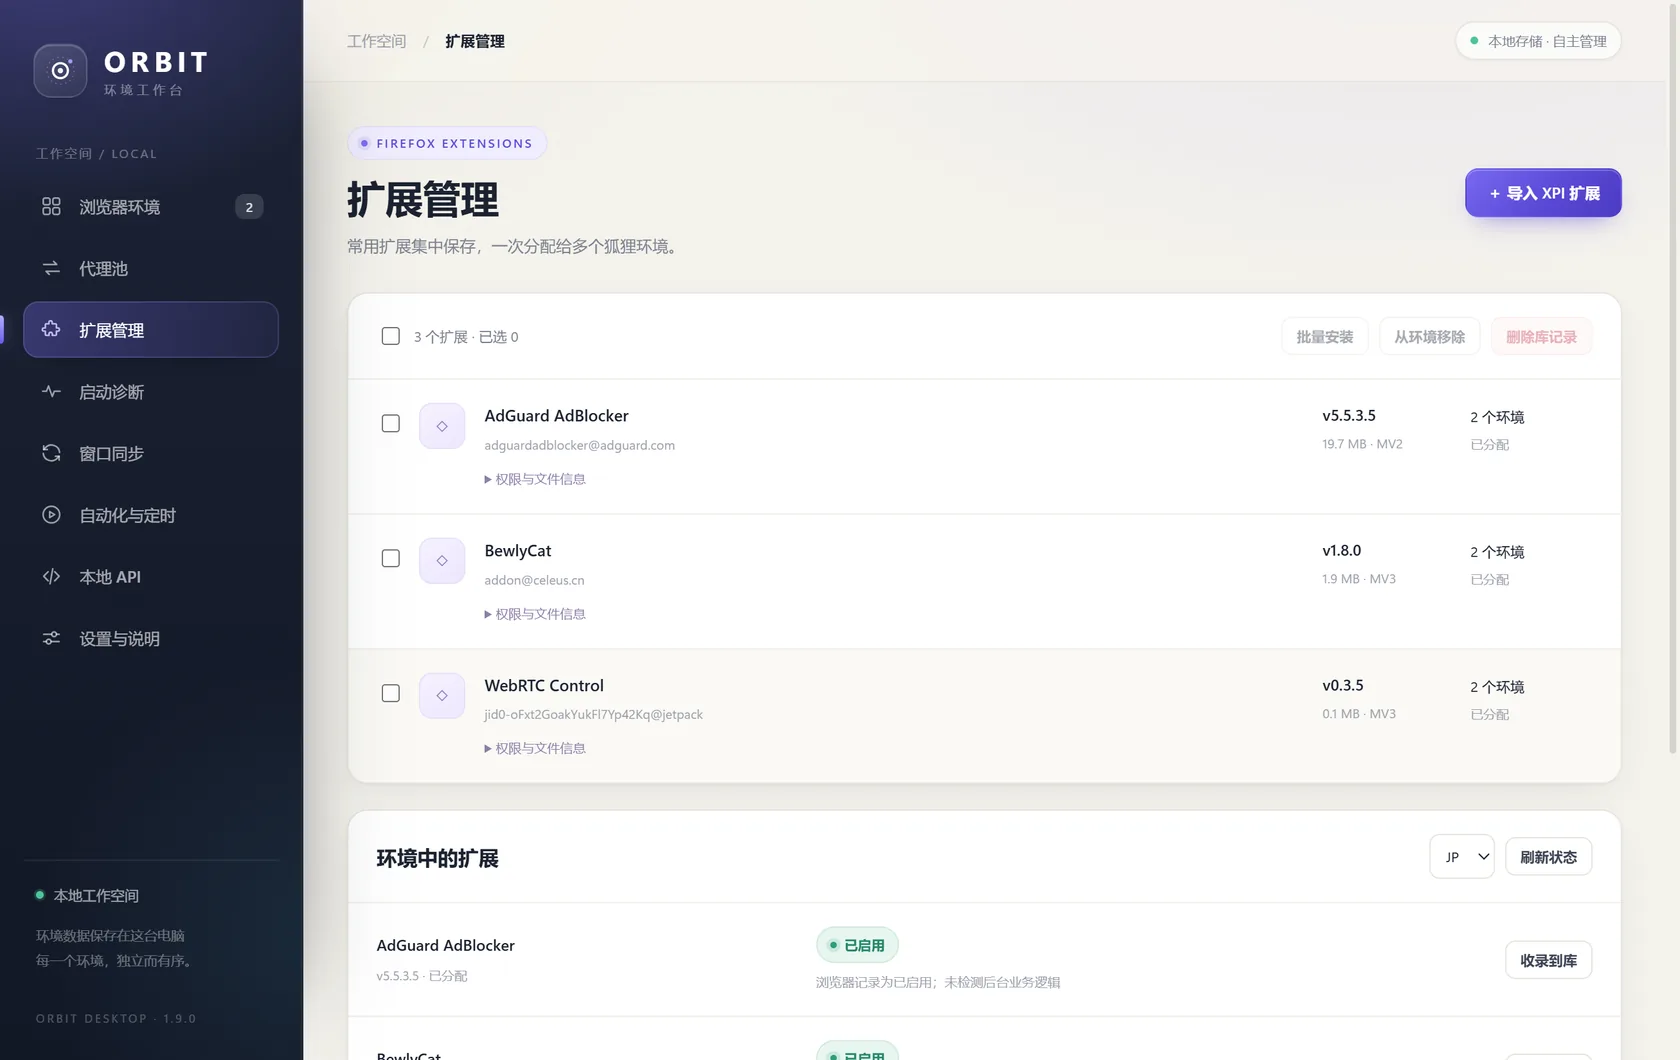Click 2 个环境 in the BewlyCat row
The image size is (1680, 1060).
point(1497,552)
